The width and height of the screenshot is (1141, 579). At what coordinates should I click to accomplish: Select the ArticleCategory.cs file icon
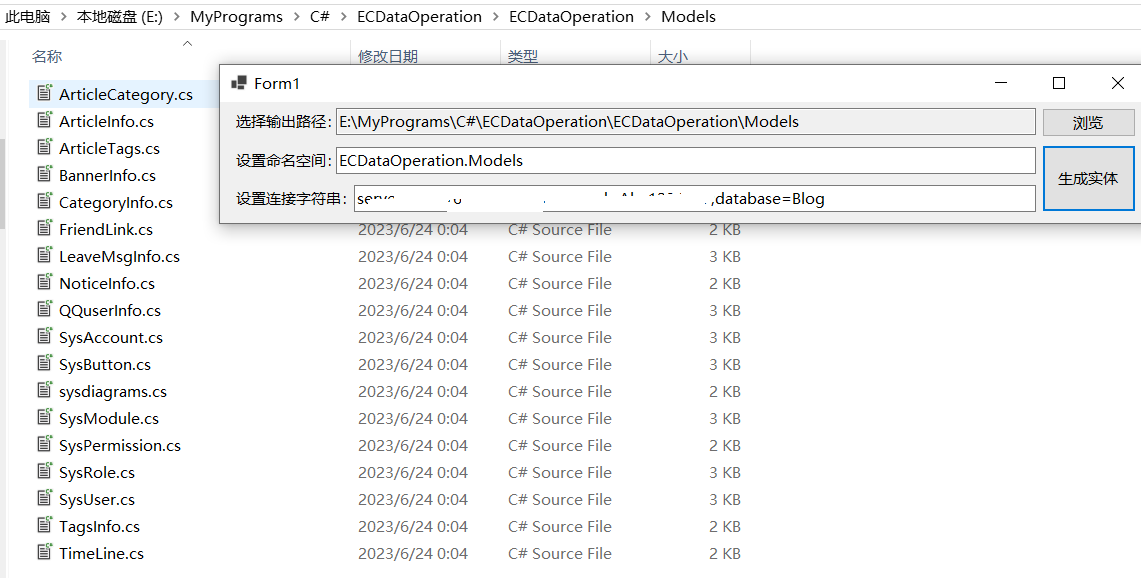[45, 92]
